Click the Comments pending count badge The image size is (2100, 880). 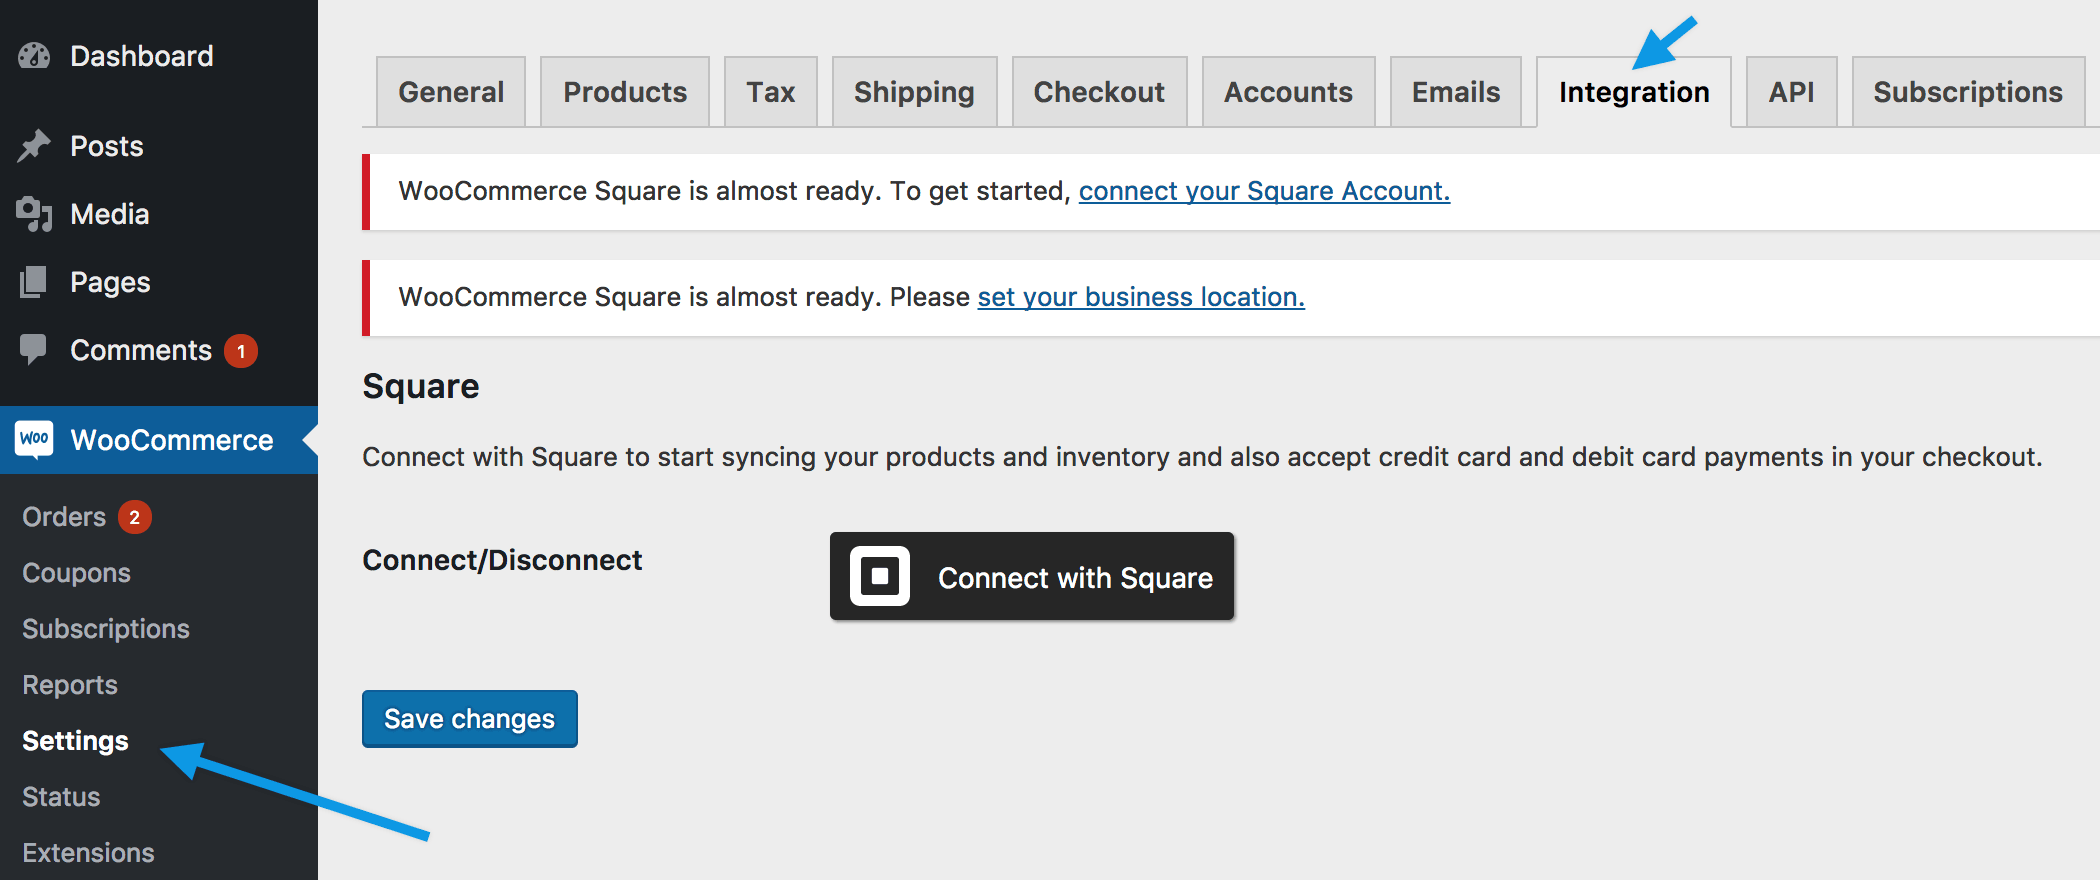click(241, 351)
